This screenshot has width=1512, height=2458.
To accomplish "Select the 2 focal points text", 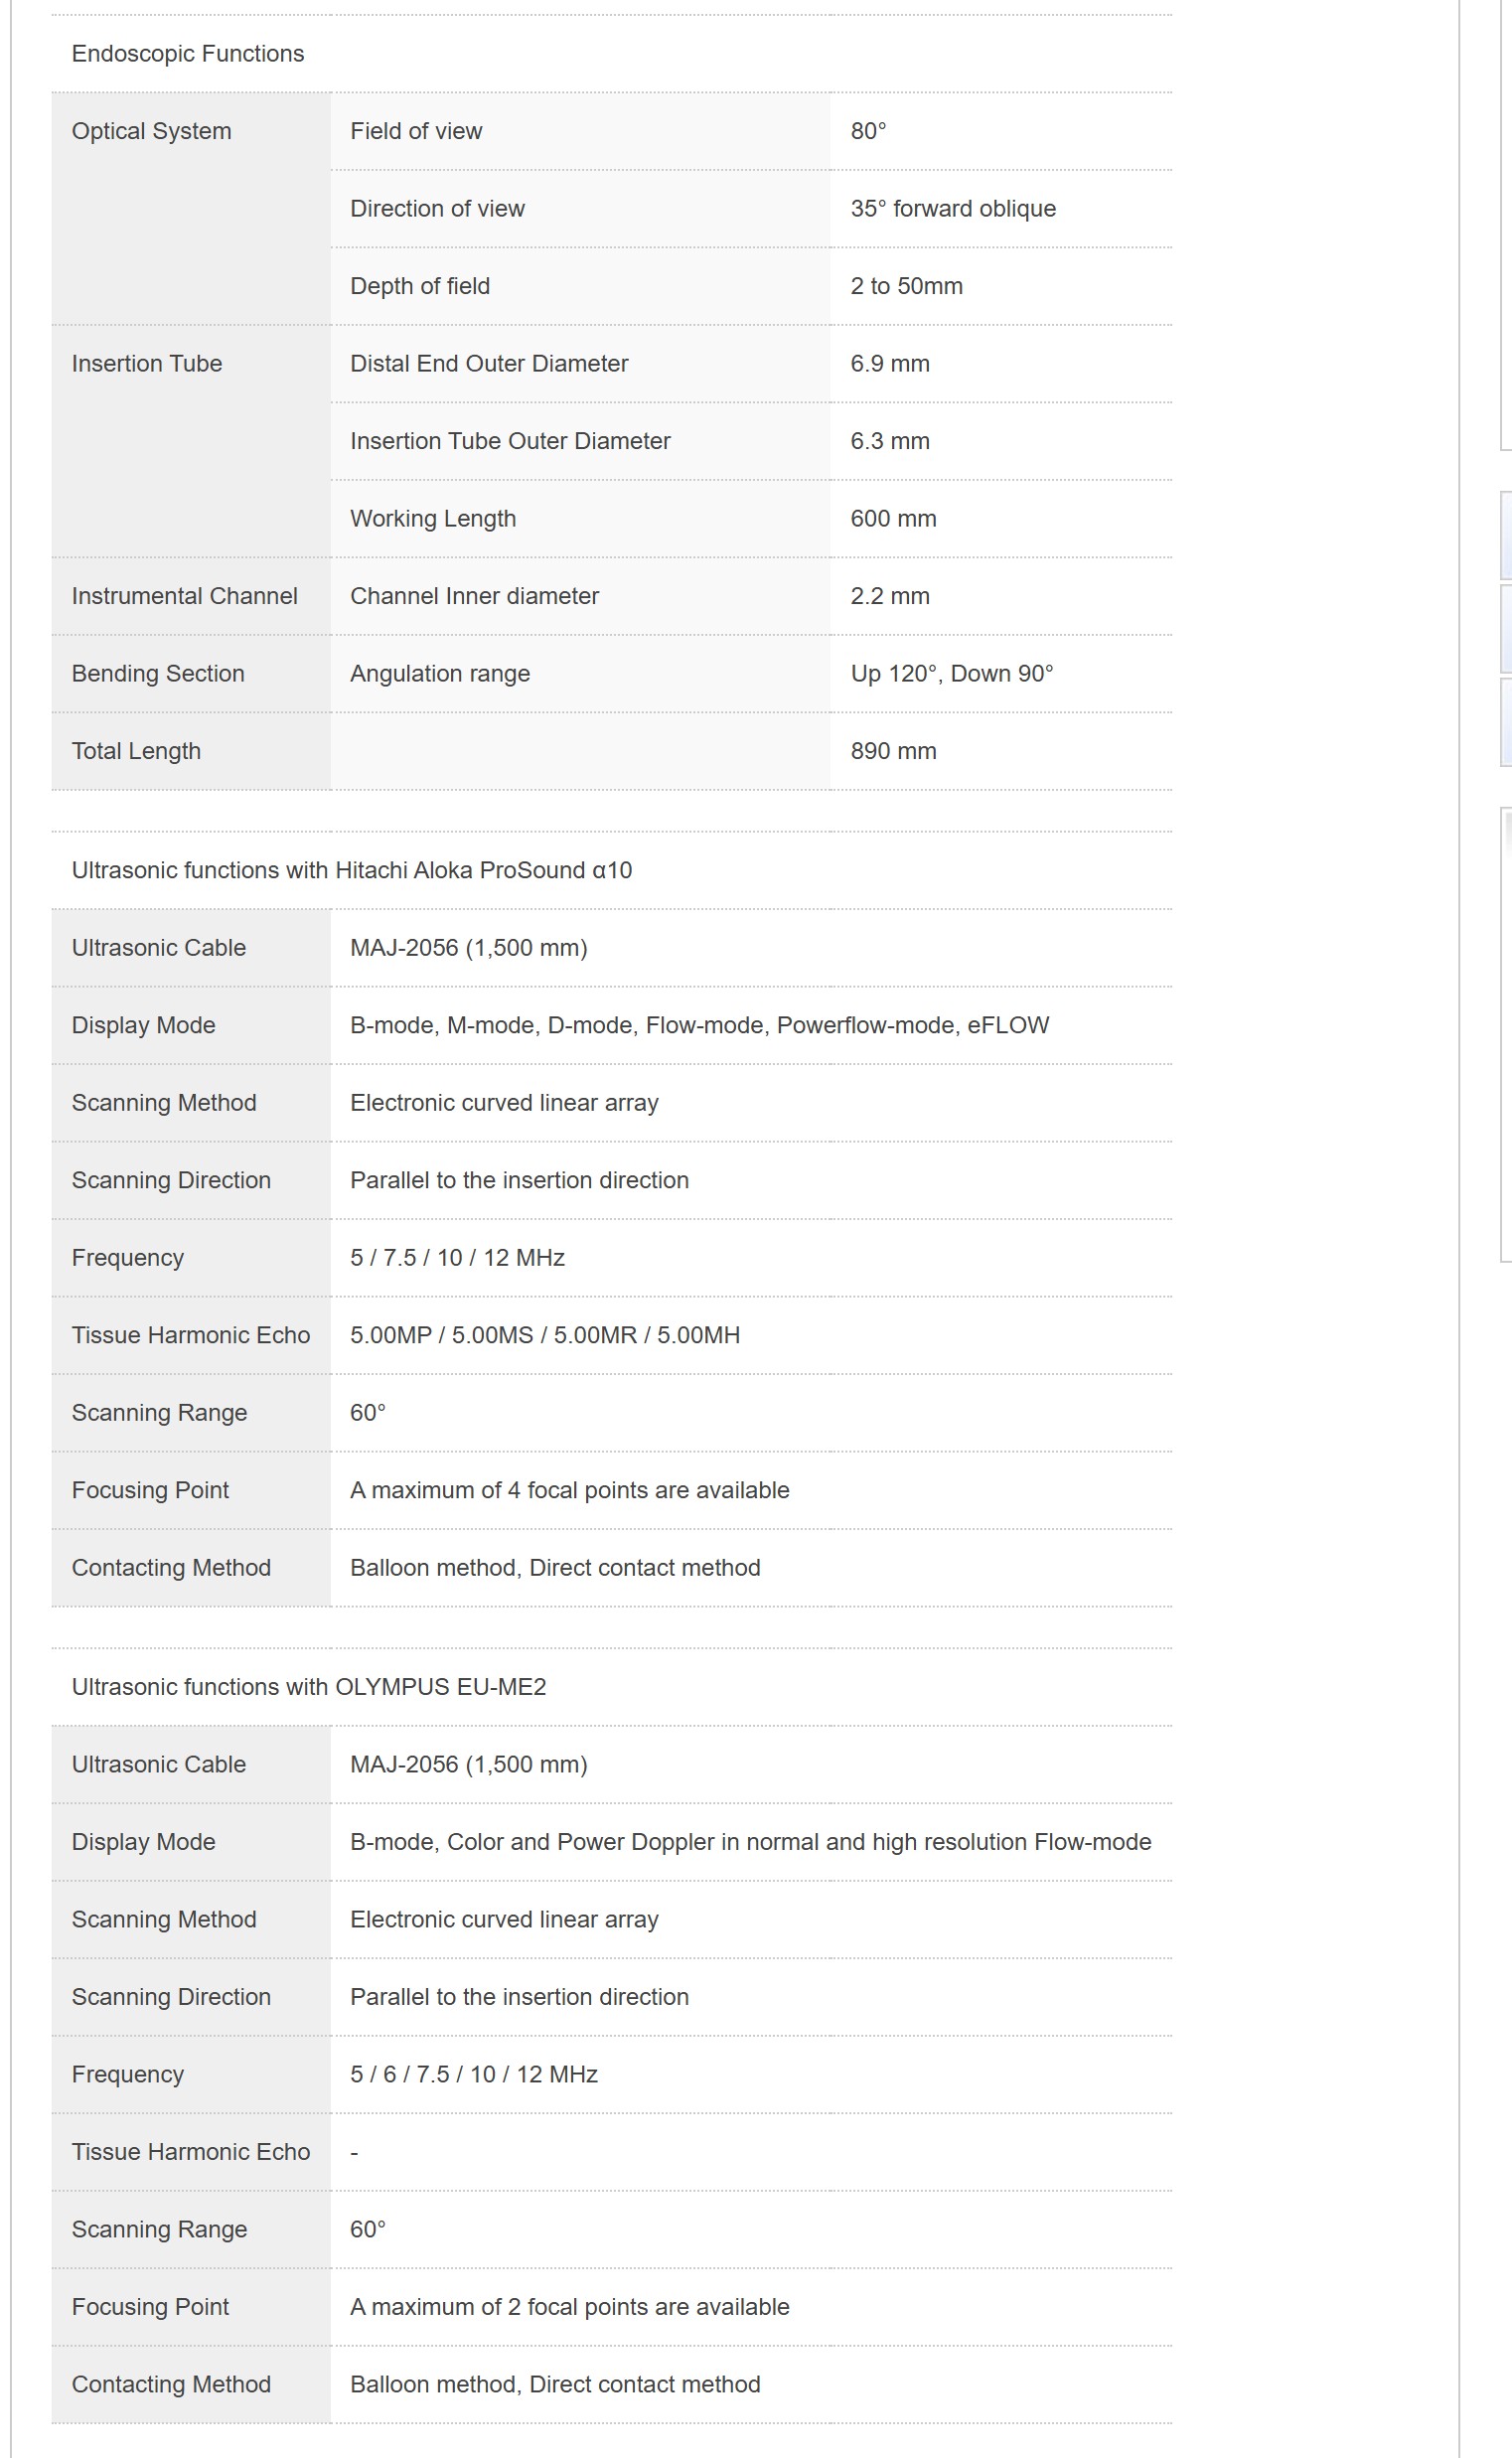I will point(569,2307).
